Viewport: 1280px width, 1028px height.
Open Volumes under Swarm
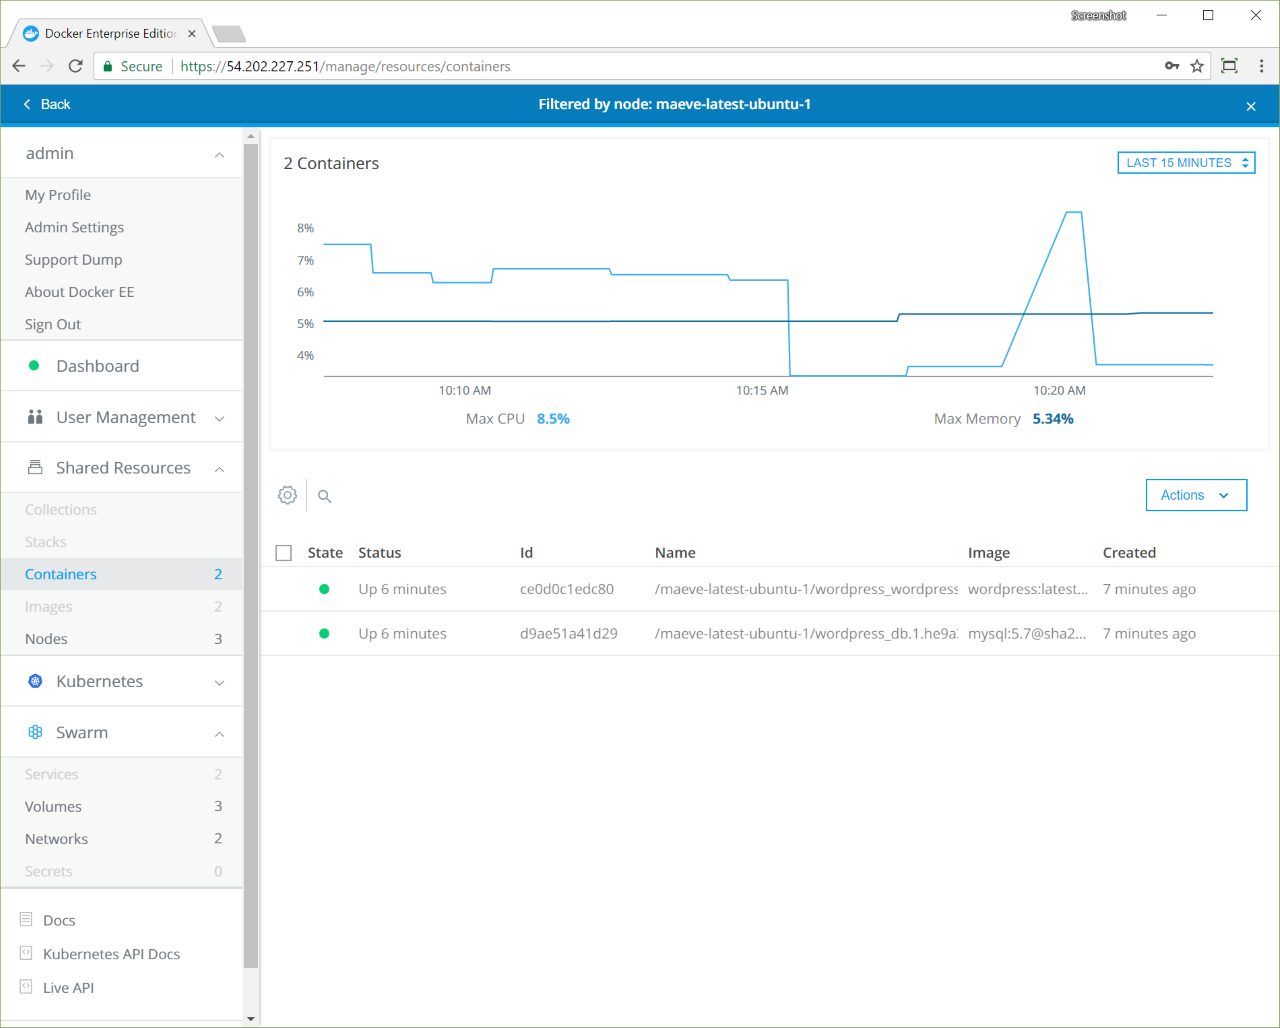click(x=53, y=807)
